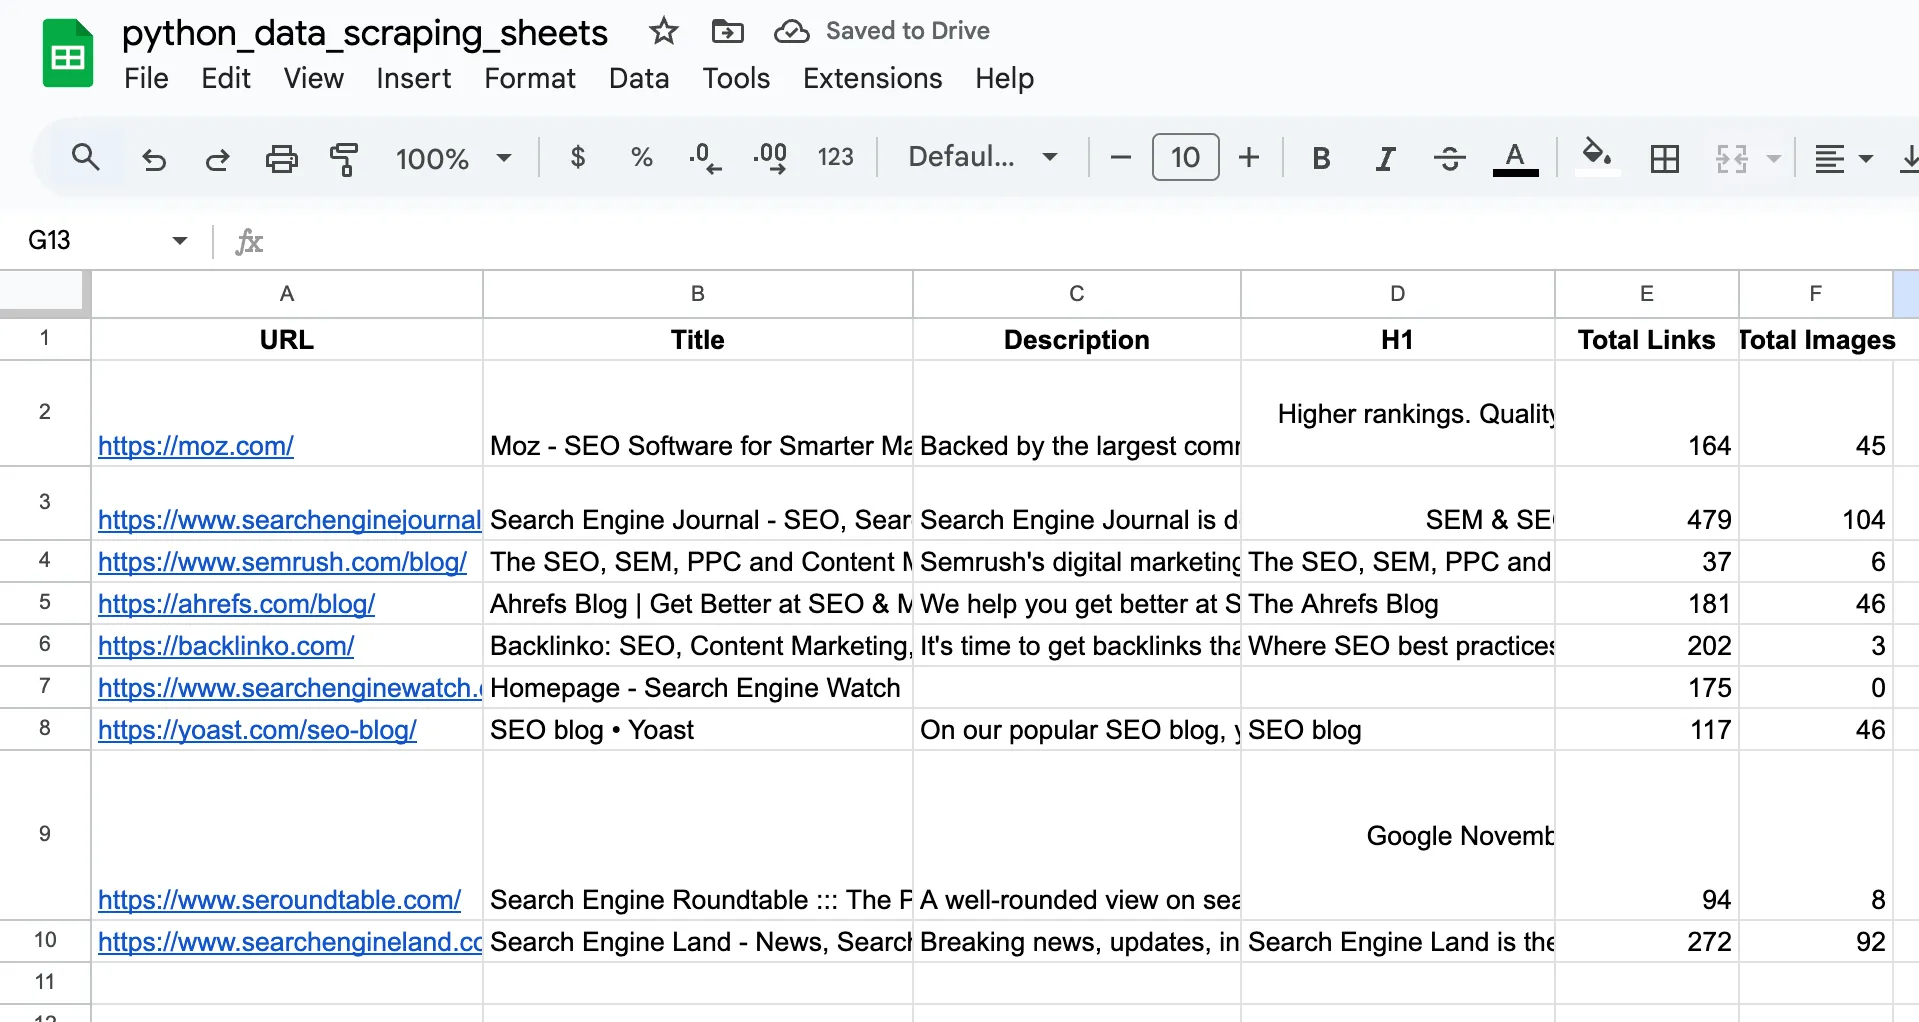The height and width of the screenshot is (1022, 1919).
Task: Open the Insert menu
Action: [413, 78]
